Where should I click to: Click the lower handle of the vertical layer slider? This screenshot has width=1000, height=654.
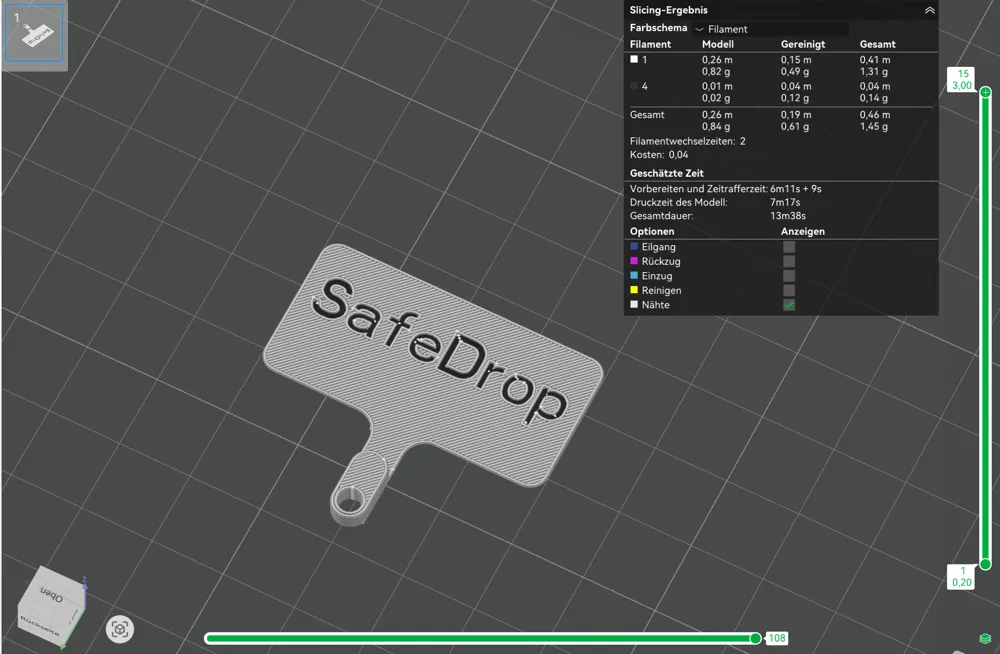coord(985,564)
